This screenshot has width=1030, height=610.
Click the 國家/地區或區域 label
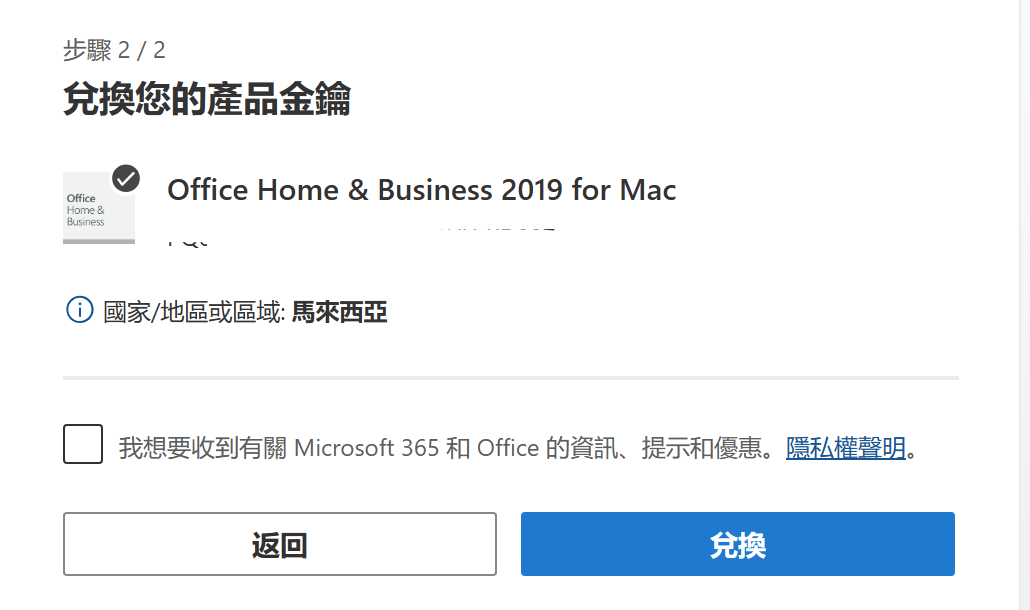click(195, 313)
